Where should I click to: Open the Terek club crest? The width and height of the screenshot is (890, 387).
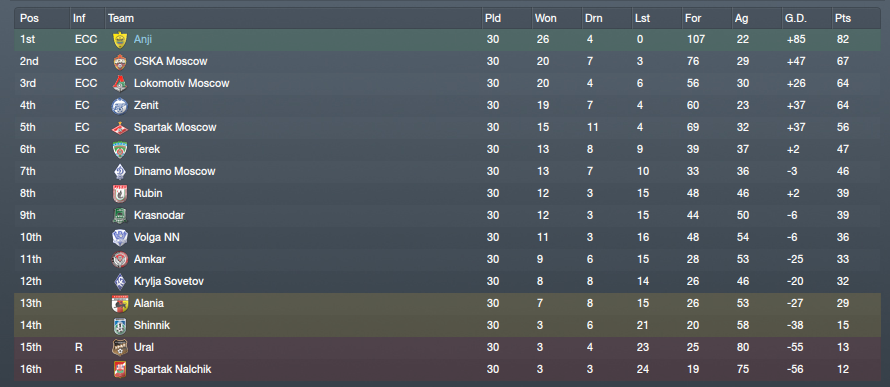coord(120,149)
